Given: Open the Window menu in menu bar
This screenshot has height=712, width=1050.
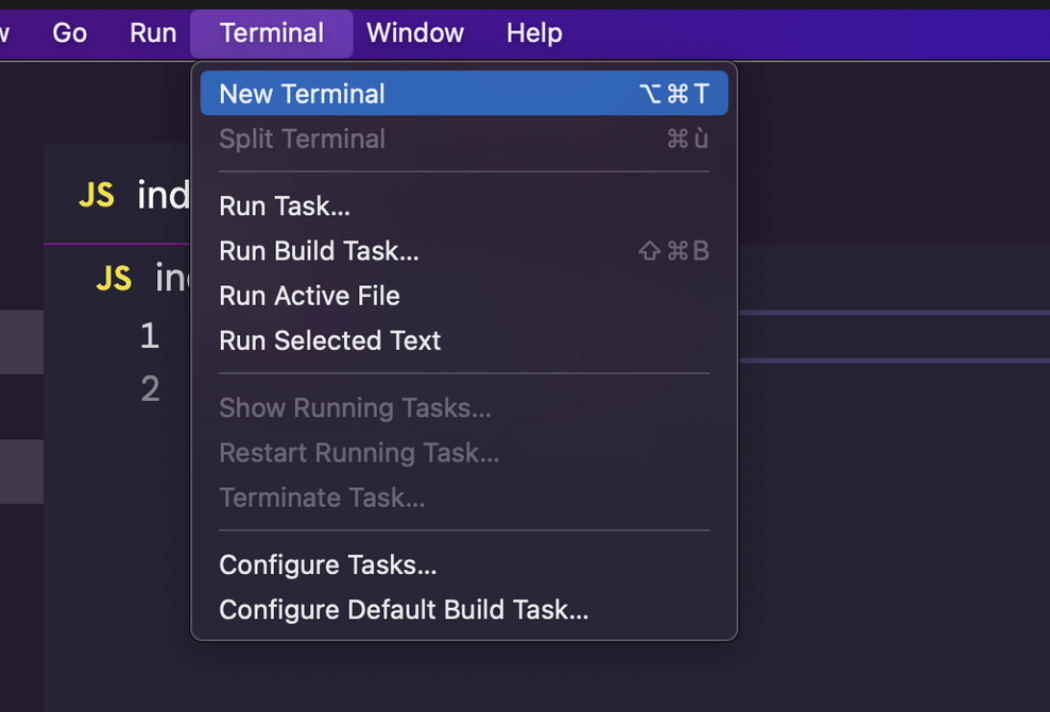Looking at the screenshot, I should pyautogui.click(x=415, y=33).
